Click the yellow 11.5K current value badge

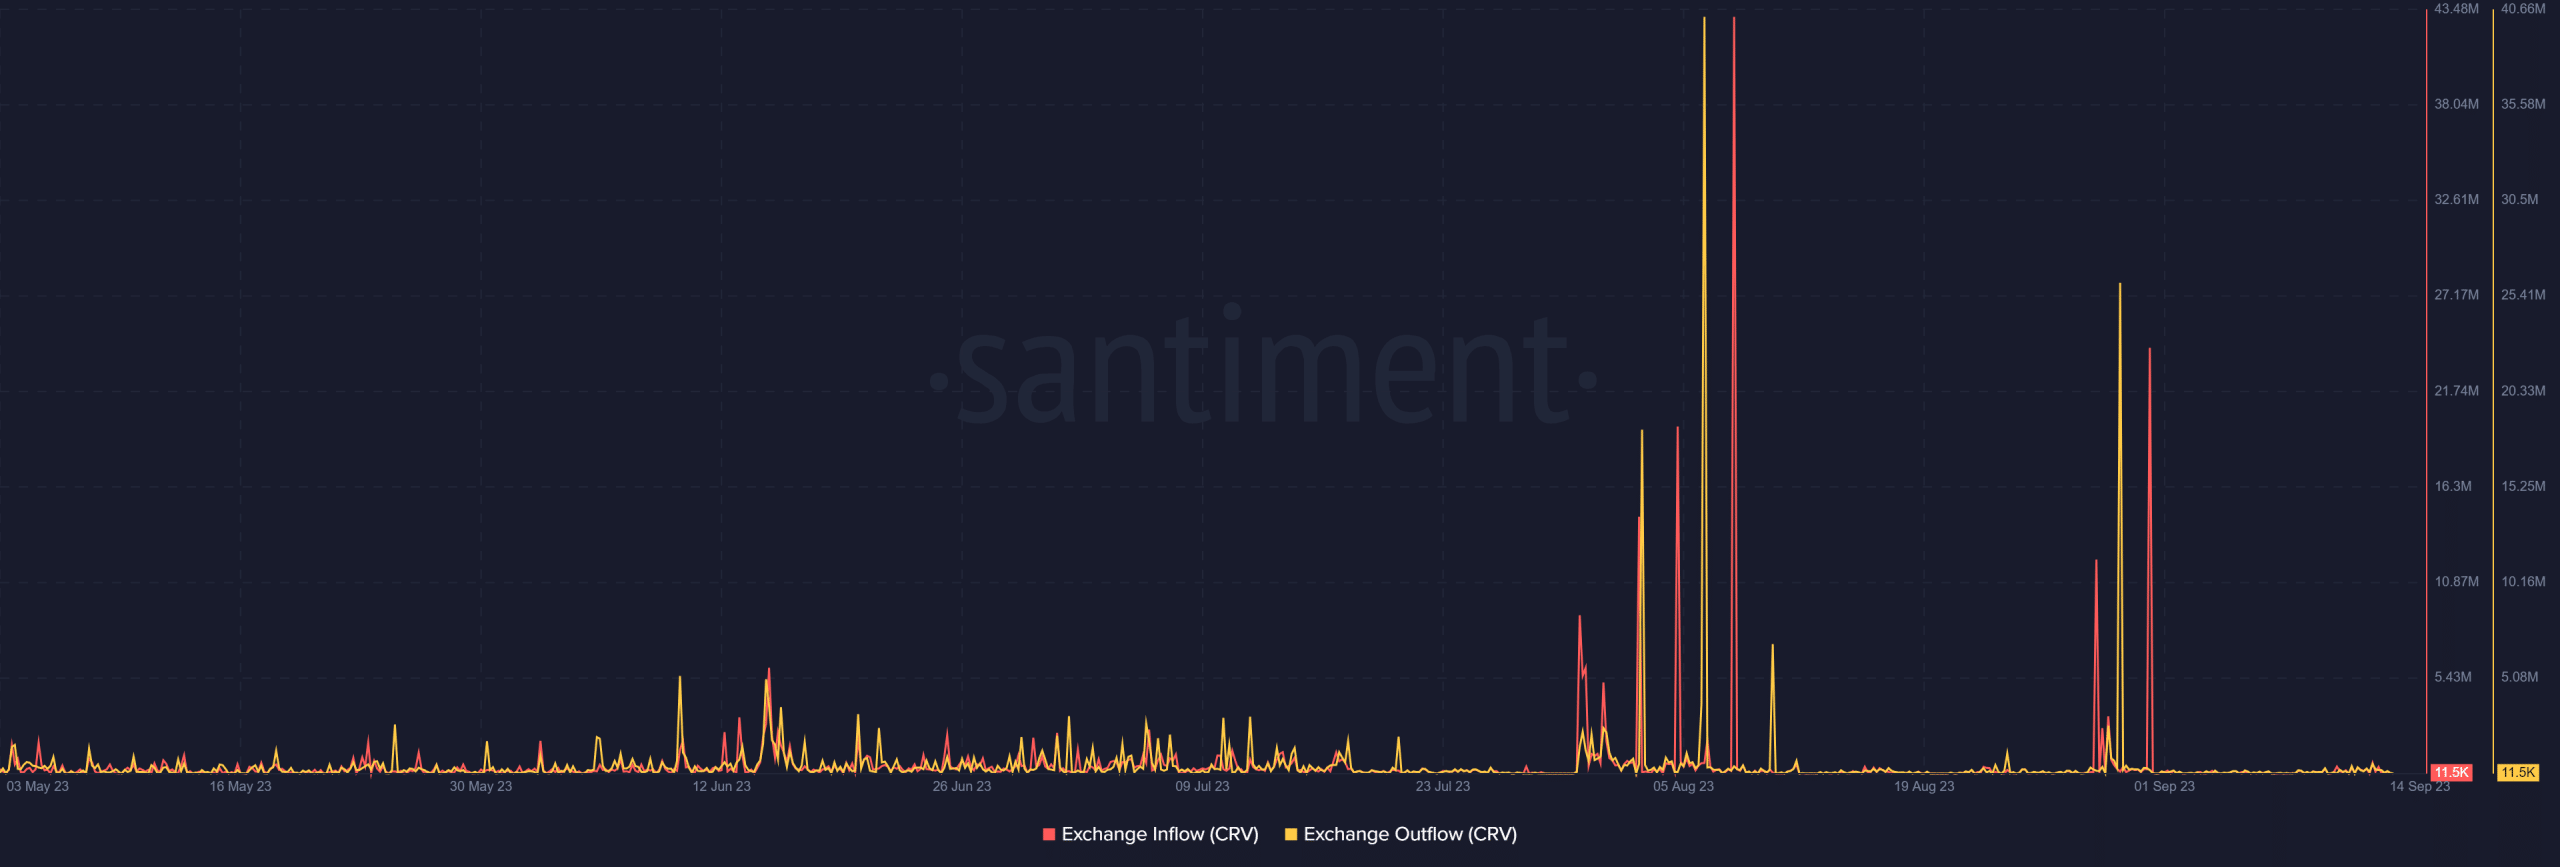tap(2517, 772)
